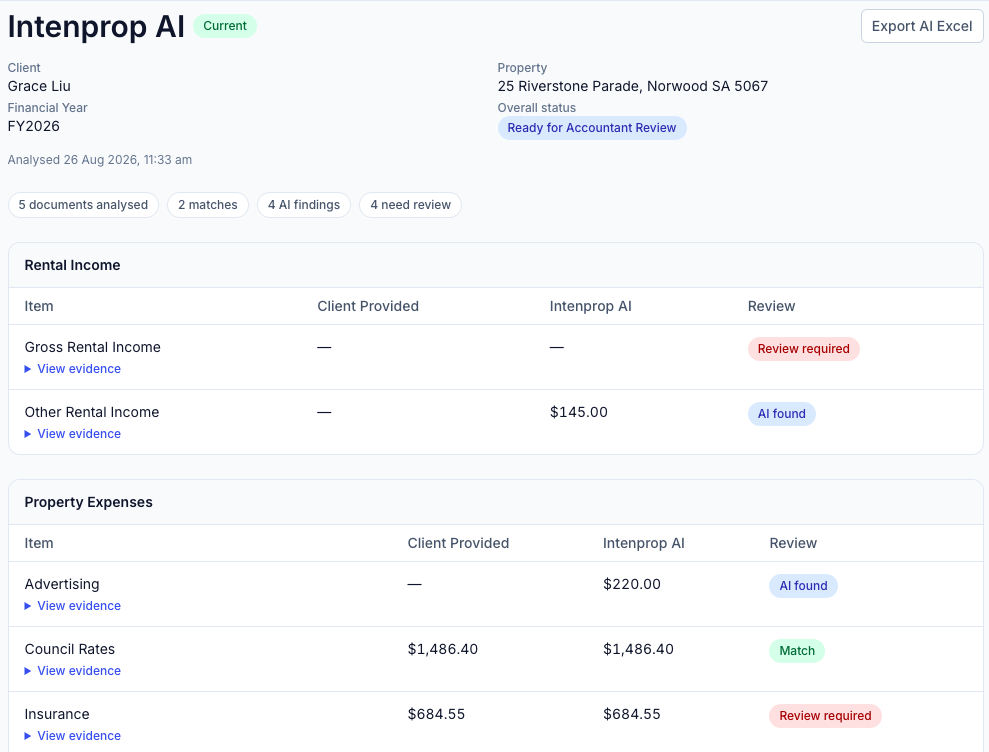This screenshot has height=752, width=989.
Task: Click Council Rates Intenprop AI $1,486.40
Action: [x=638, y=649]
